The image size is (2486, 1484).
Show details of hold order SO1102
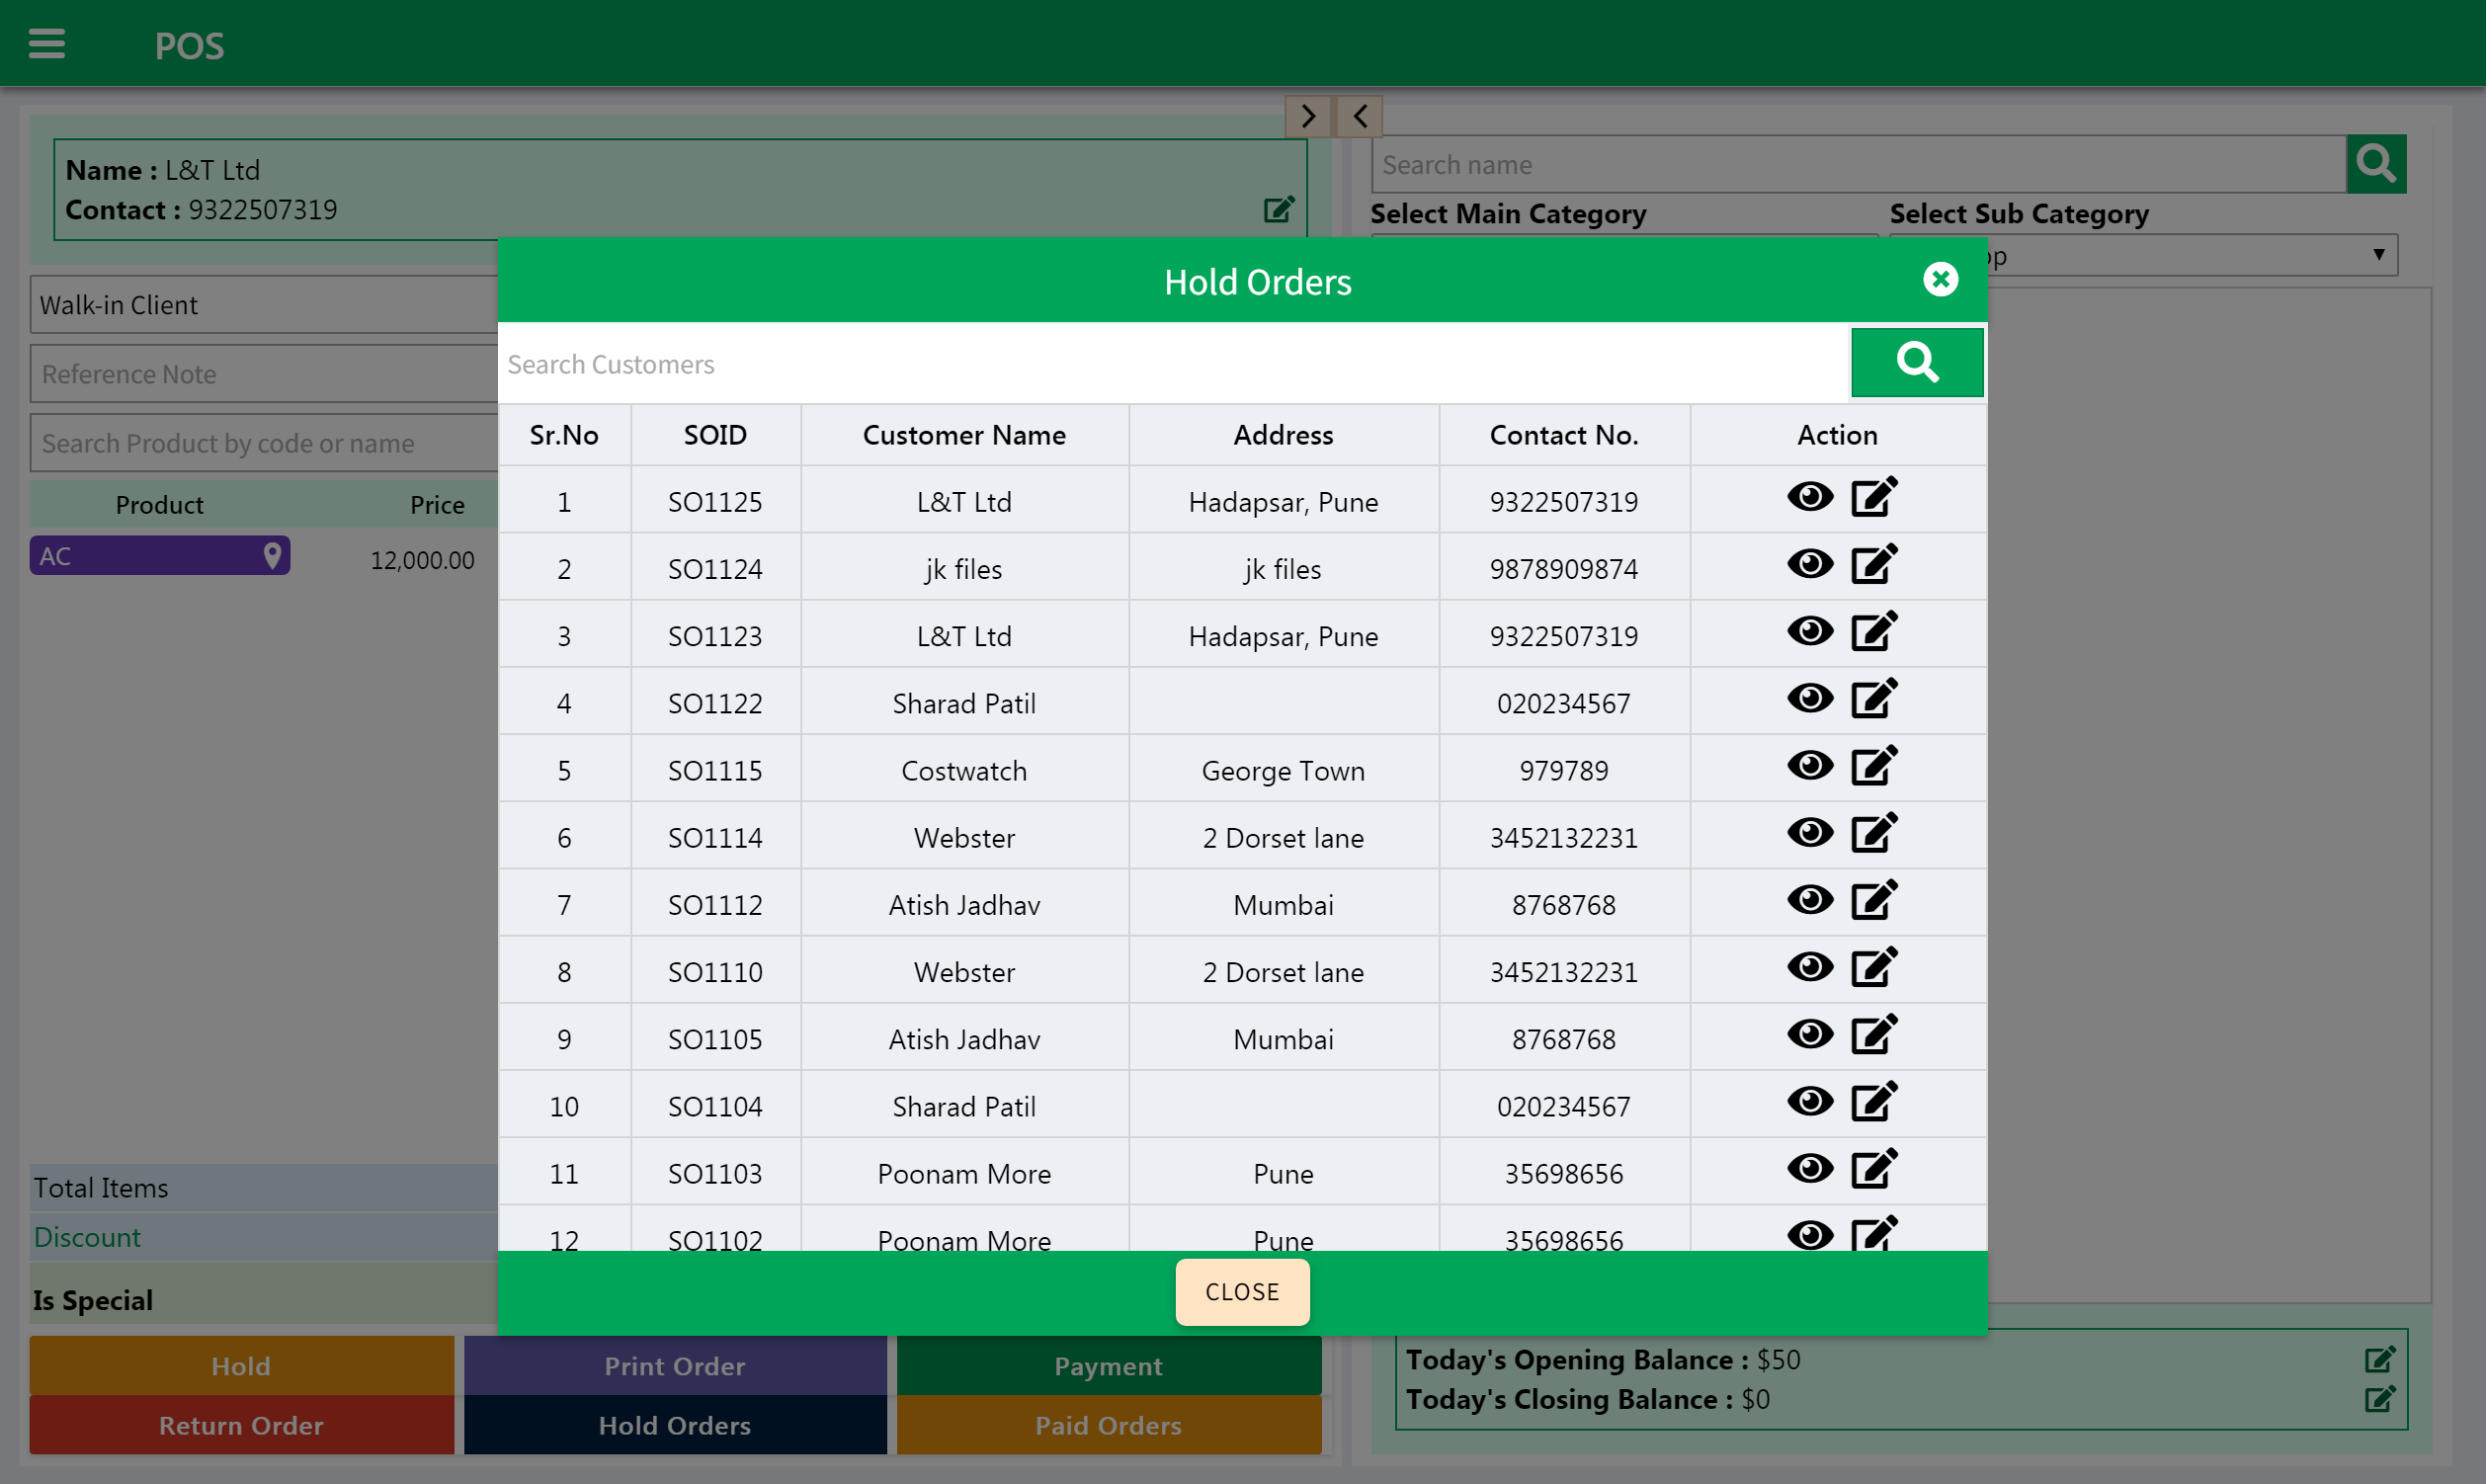pyautogui.click(x=1810, y=1235)
